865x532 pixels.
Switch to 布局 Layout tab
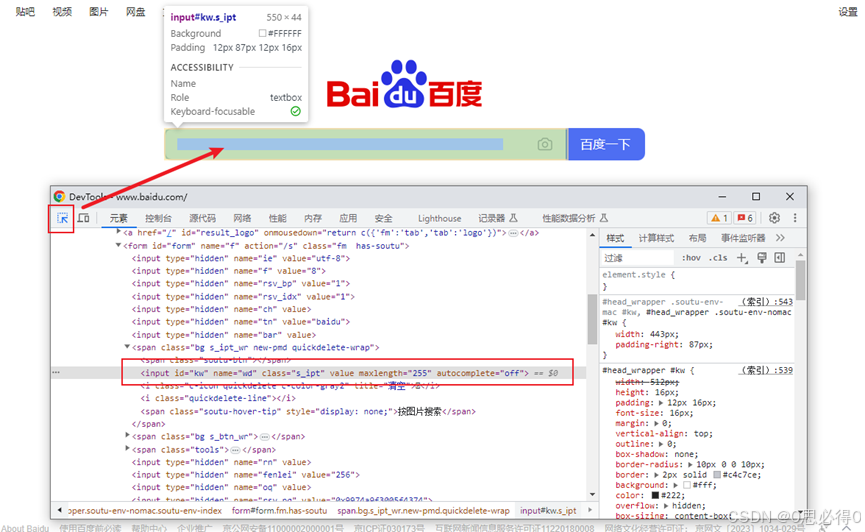pyautogui.click(x=697, y=238)
